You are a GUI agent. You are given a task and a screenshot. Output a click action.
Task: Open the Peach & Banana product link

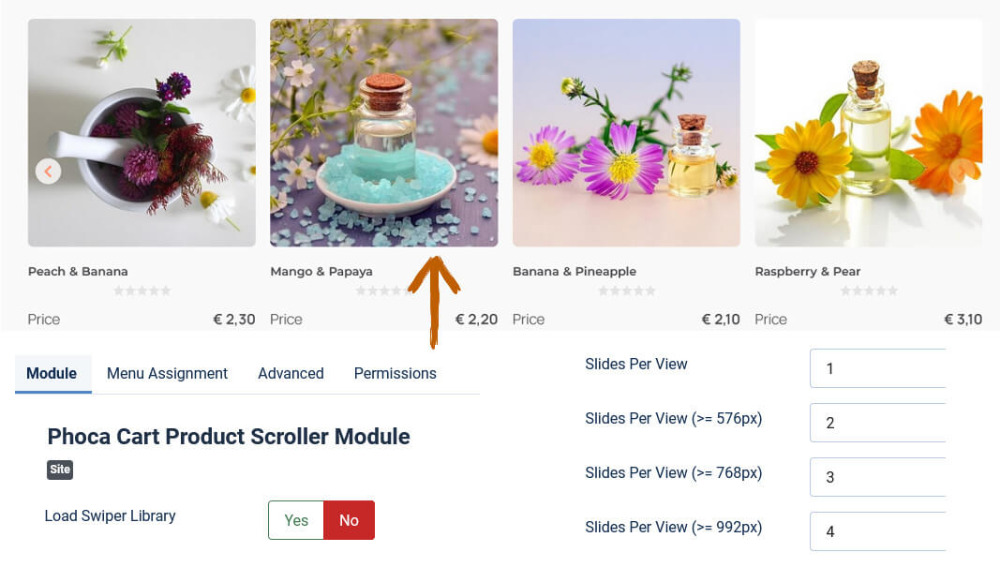click(78, 271)
